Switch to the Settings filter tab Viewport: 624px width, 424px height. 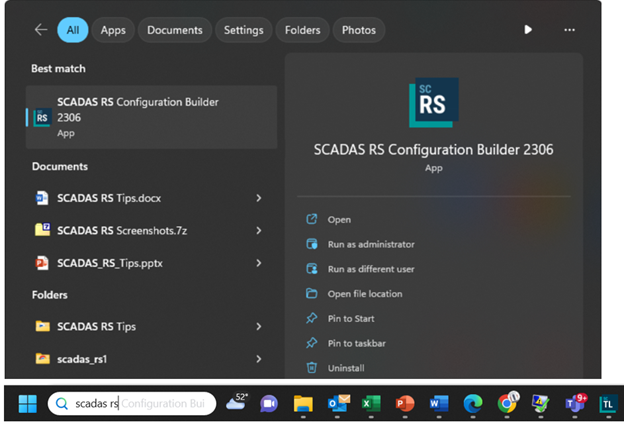pos(244,30)
